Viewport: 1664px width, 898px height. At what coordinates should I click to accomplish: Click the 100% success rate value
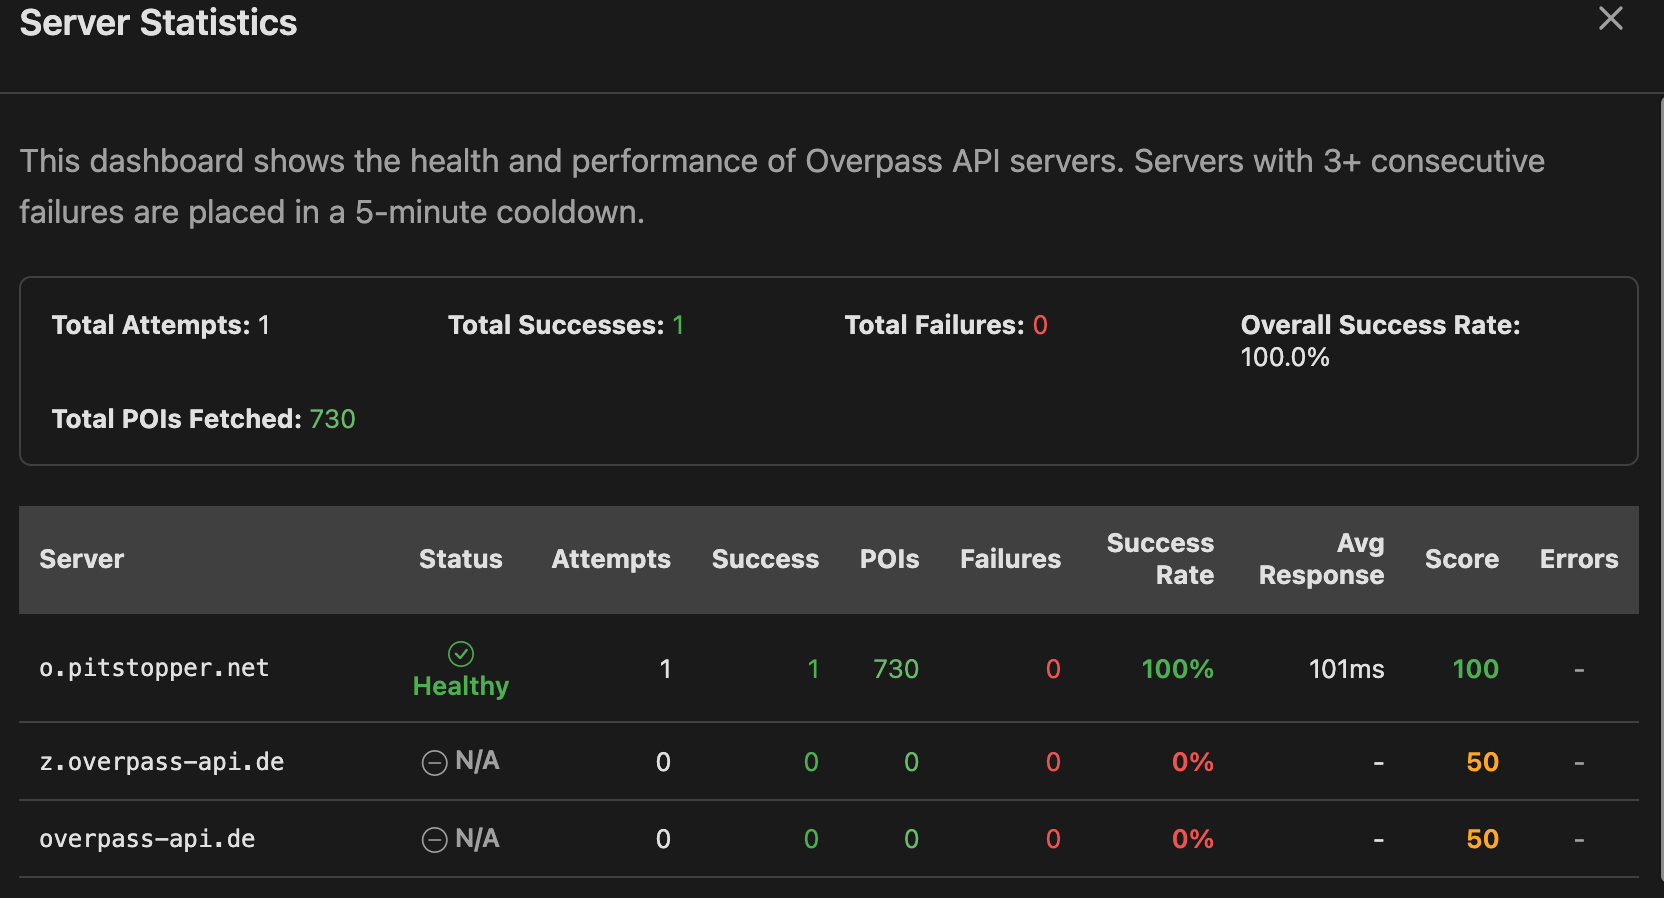tap(1177, 669)
